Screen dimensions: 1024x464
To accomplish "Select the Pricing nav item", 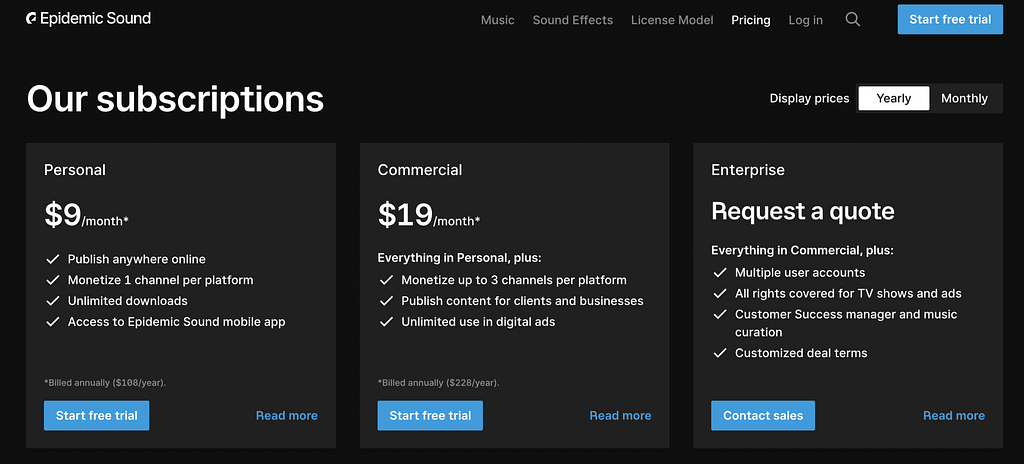I will point(750,20).
